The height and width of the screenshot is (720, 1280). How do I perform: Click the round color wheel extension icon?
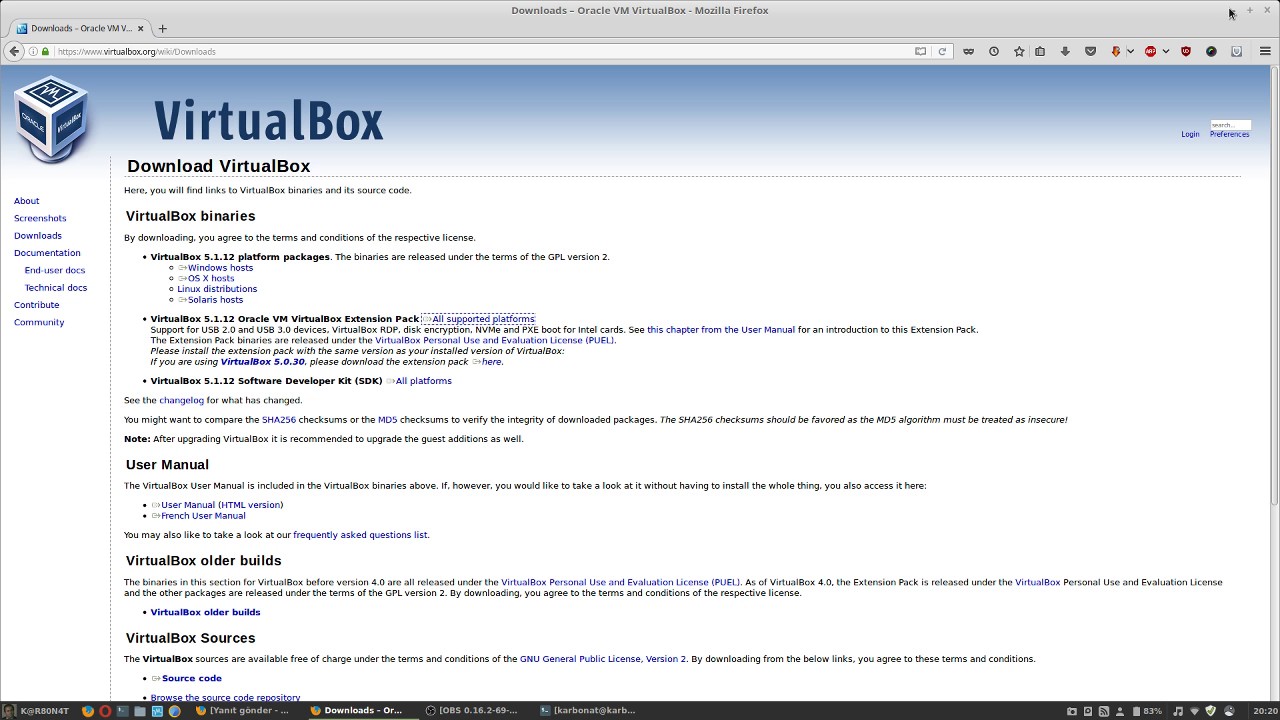(x=1211, y=51)
